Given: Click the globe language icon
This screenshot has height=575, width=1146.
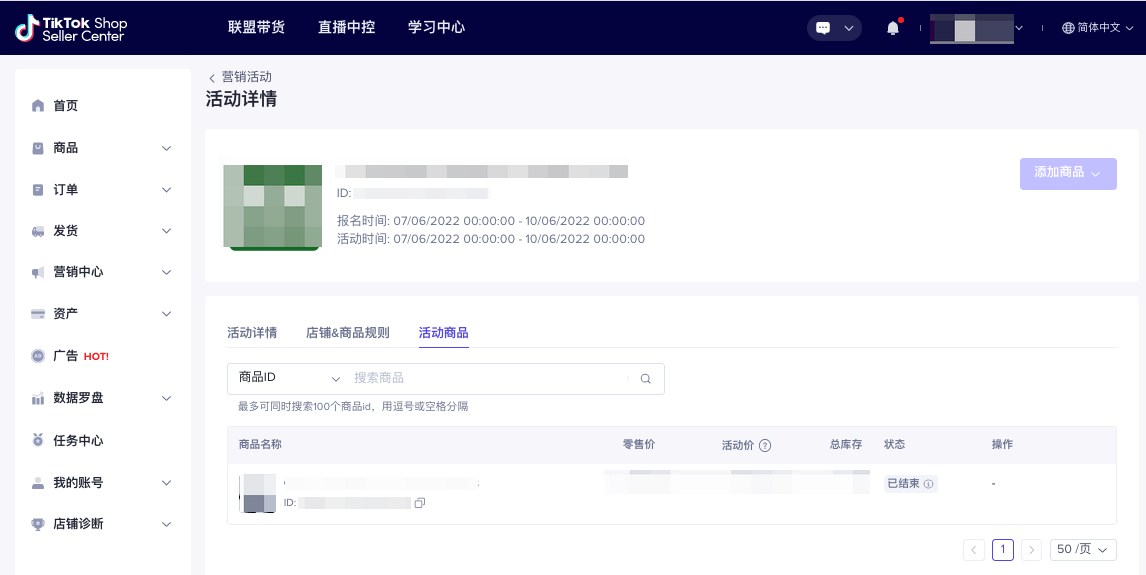Looking at the screenshot, I should [x=1068, y=28].
